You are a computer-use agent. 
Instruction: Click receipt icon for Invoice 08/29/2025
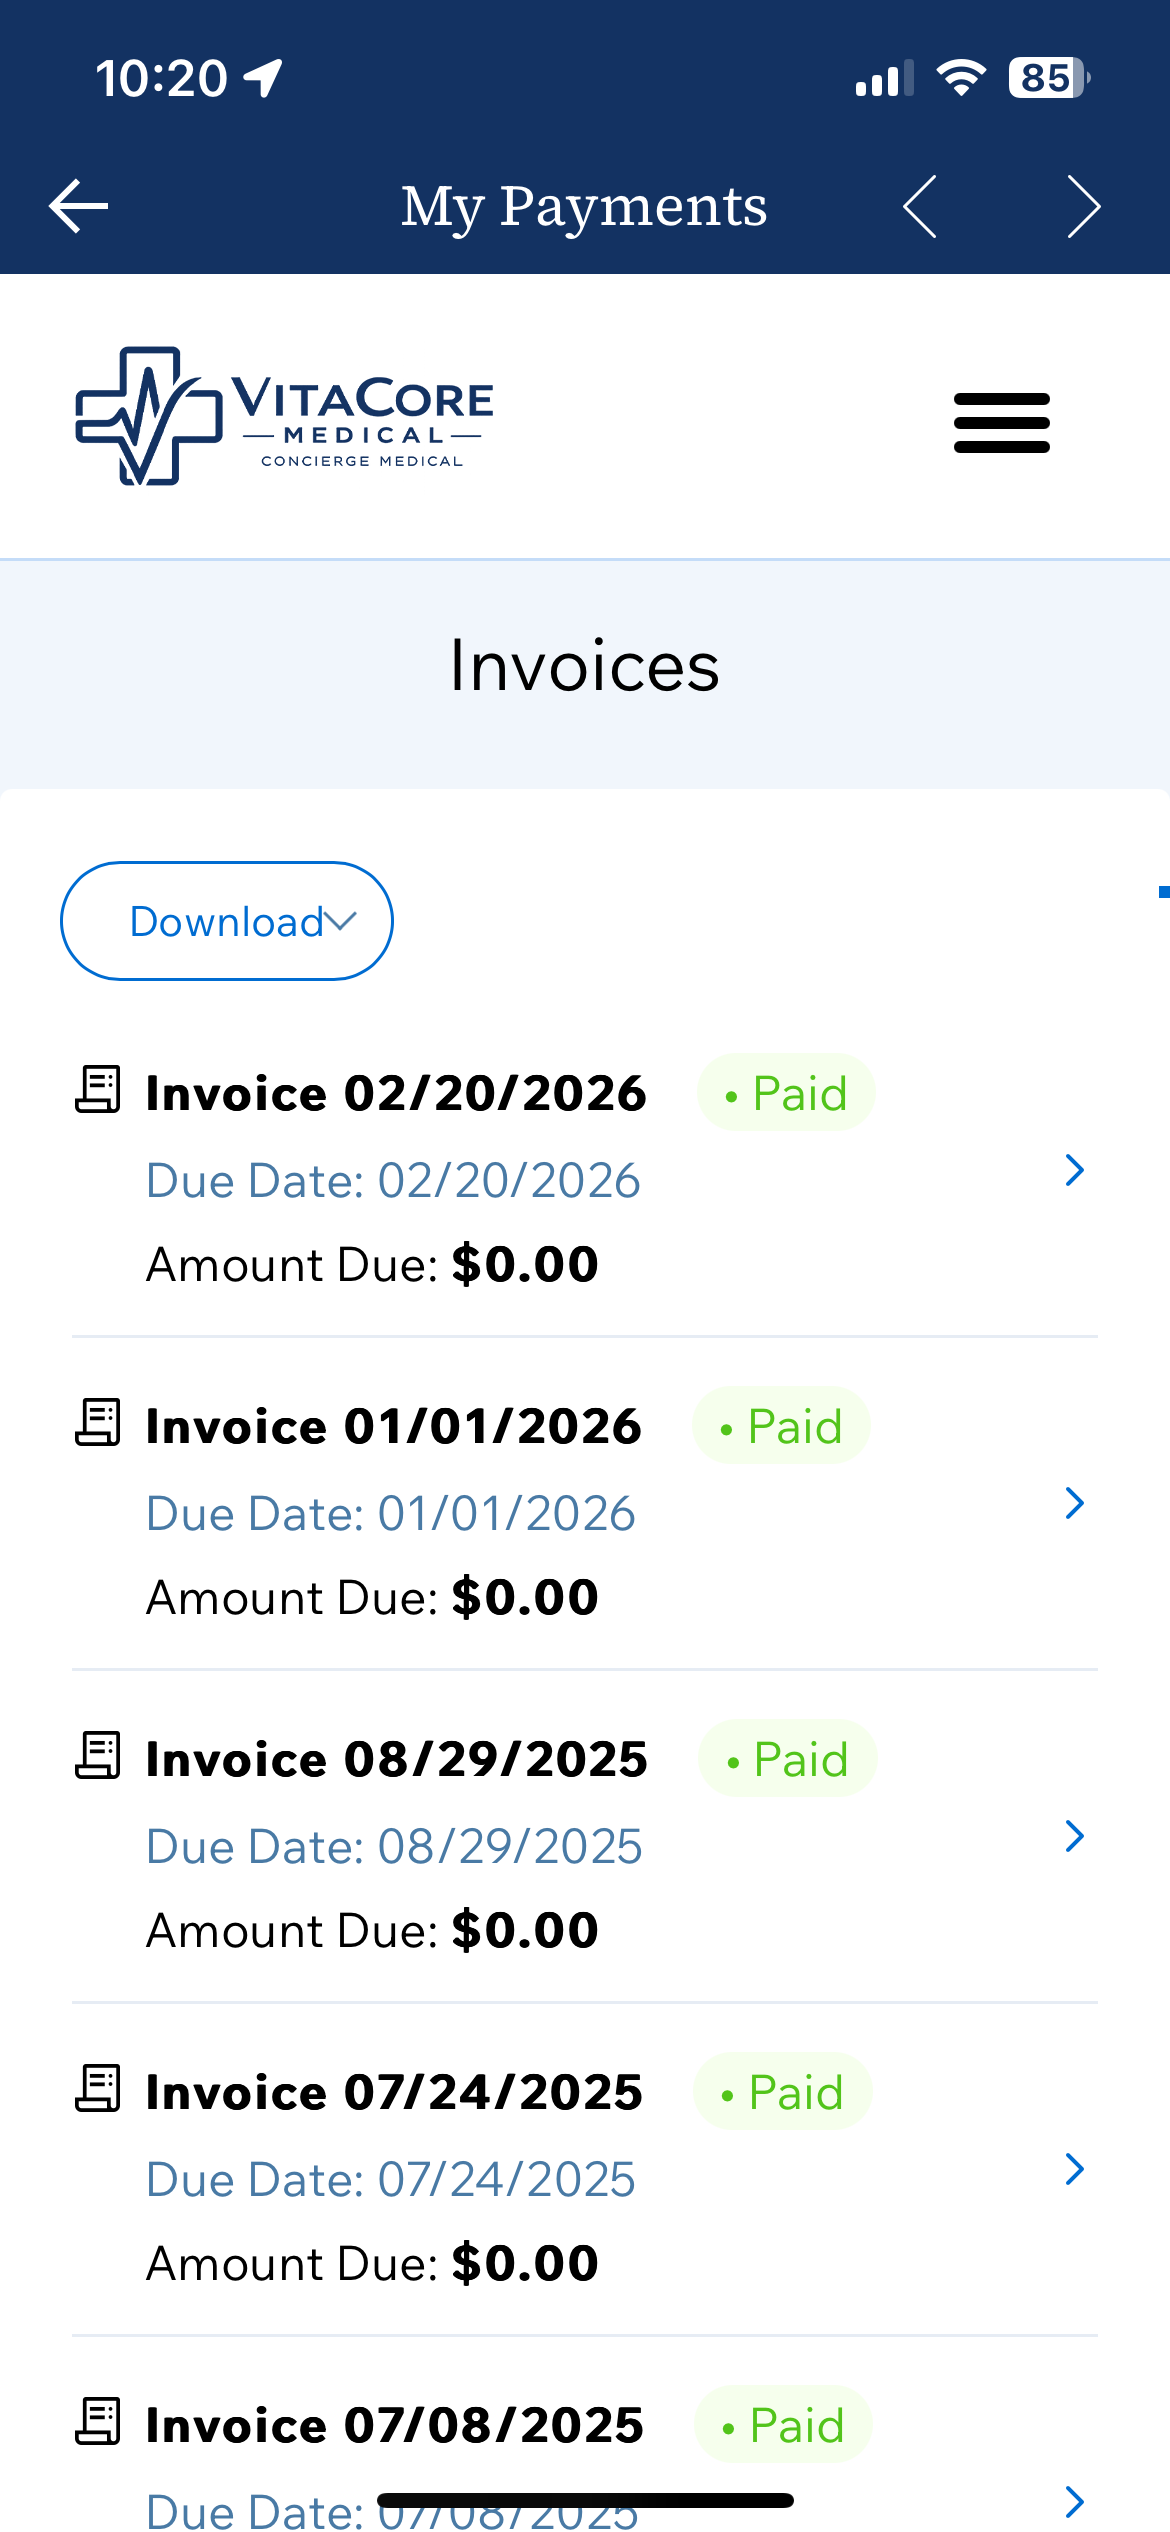98,1756
